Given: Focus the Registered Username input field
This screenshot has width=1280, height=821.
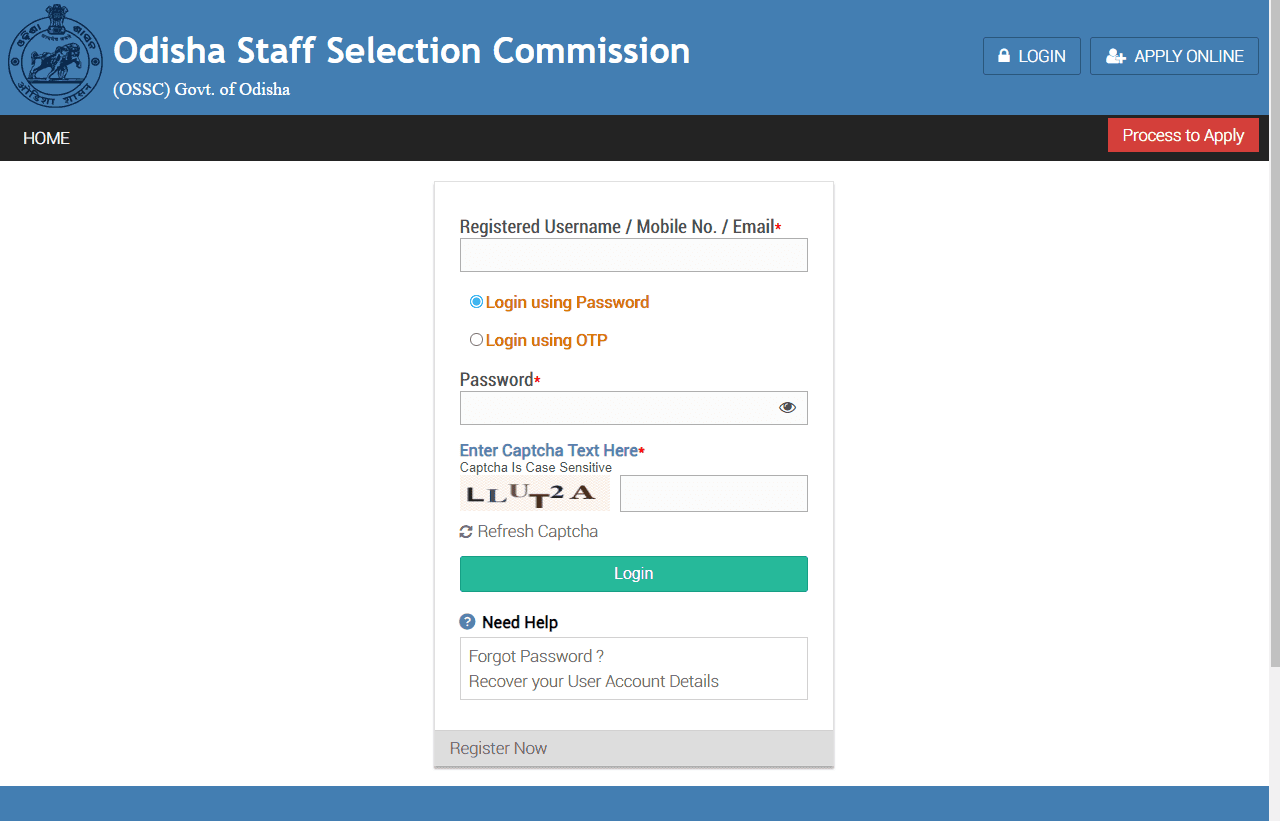Looking at the screenshot, I should pyautogui.click(x=633, y=255).
